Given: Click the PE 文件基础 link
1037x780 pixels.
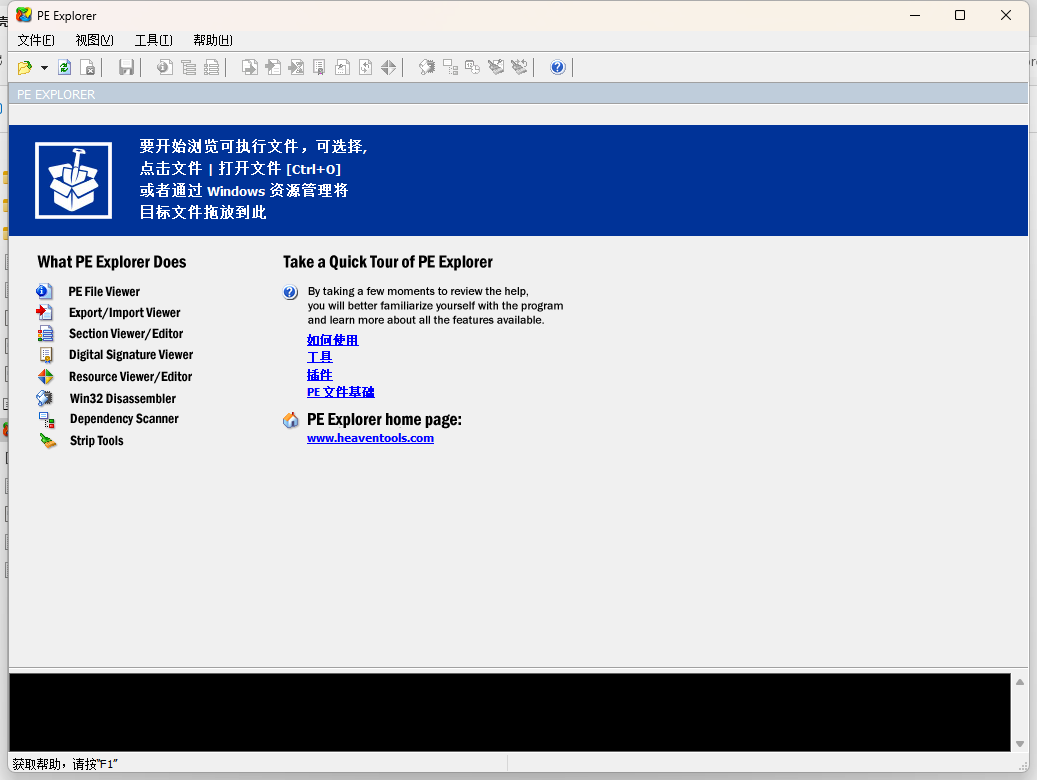Looking at the screenshot, I should click(x=341, y=392).
